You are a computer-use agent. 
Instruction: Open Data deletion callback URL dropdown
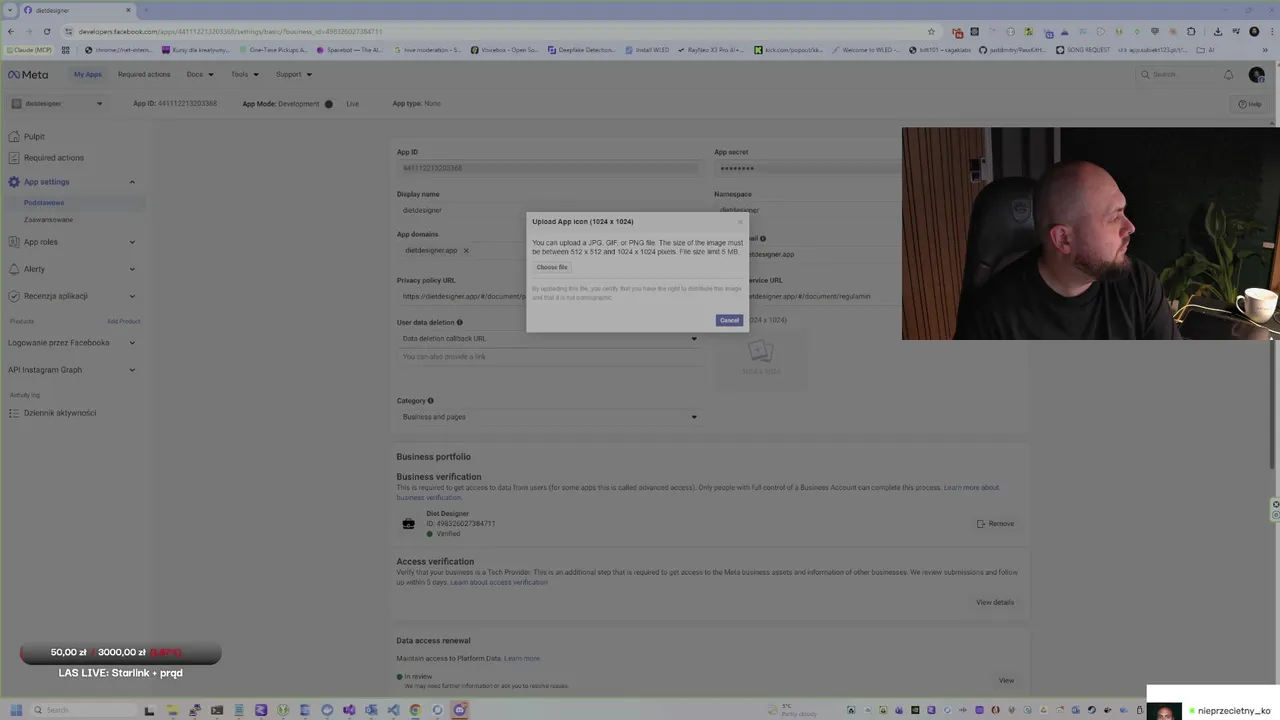point(548,338)
